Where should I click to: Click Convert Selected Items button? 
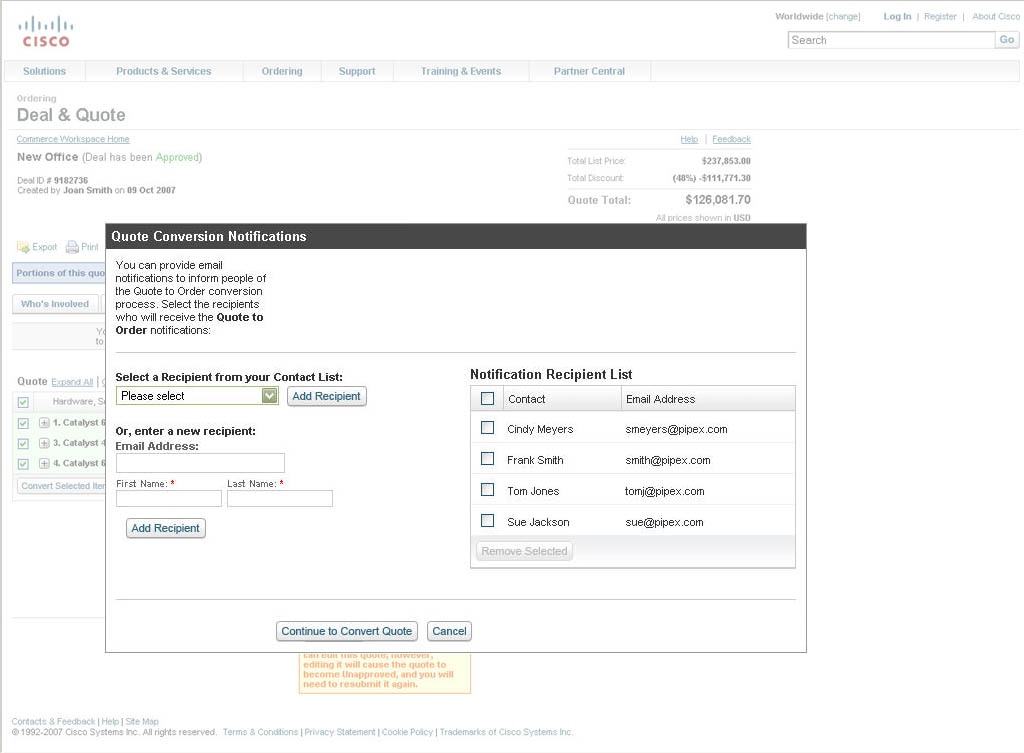coord(62,486)
